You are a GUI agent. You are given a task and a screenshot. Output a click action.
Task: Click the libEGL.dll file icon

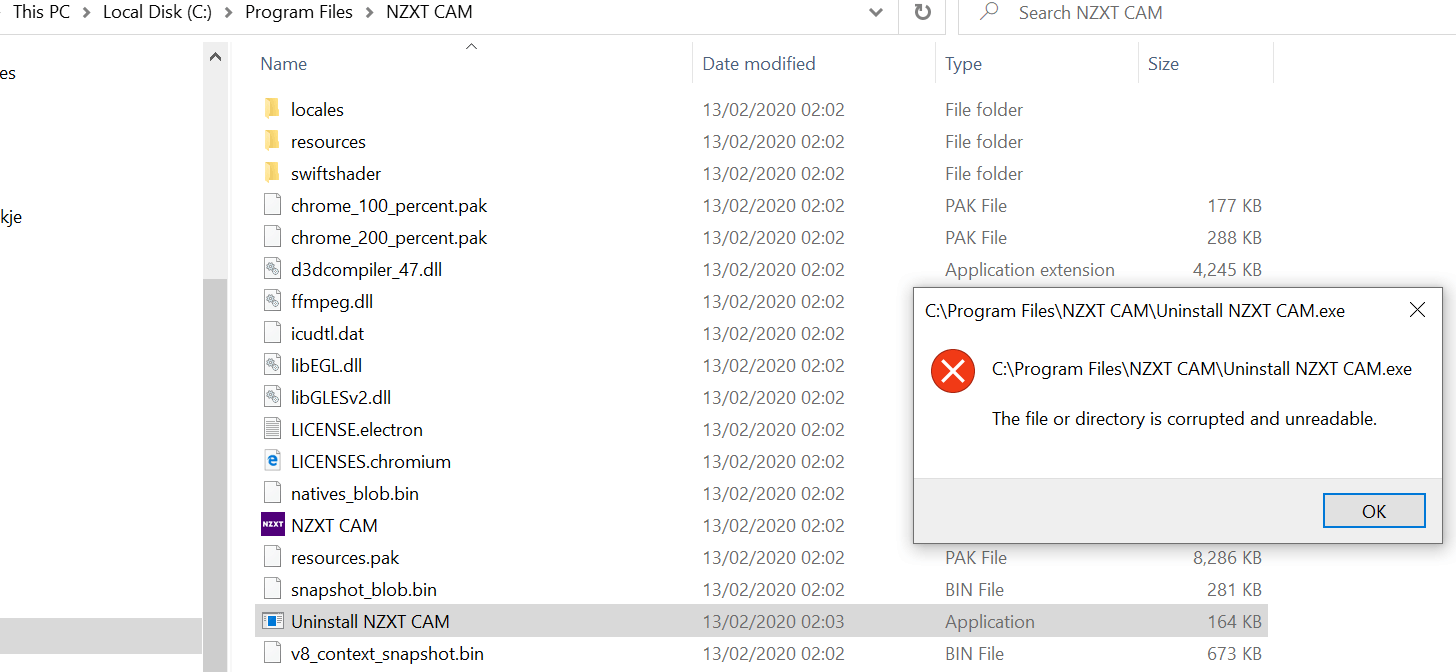(272, 365)
